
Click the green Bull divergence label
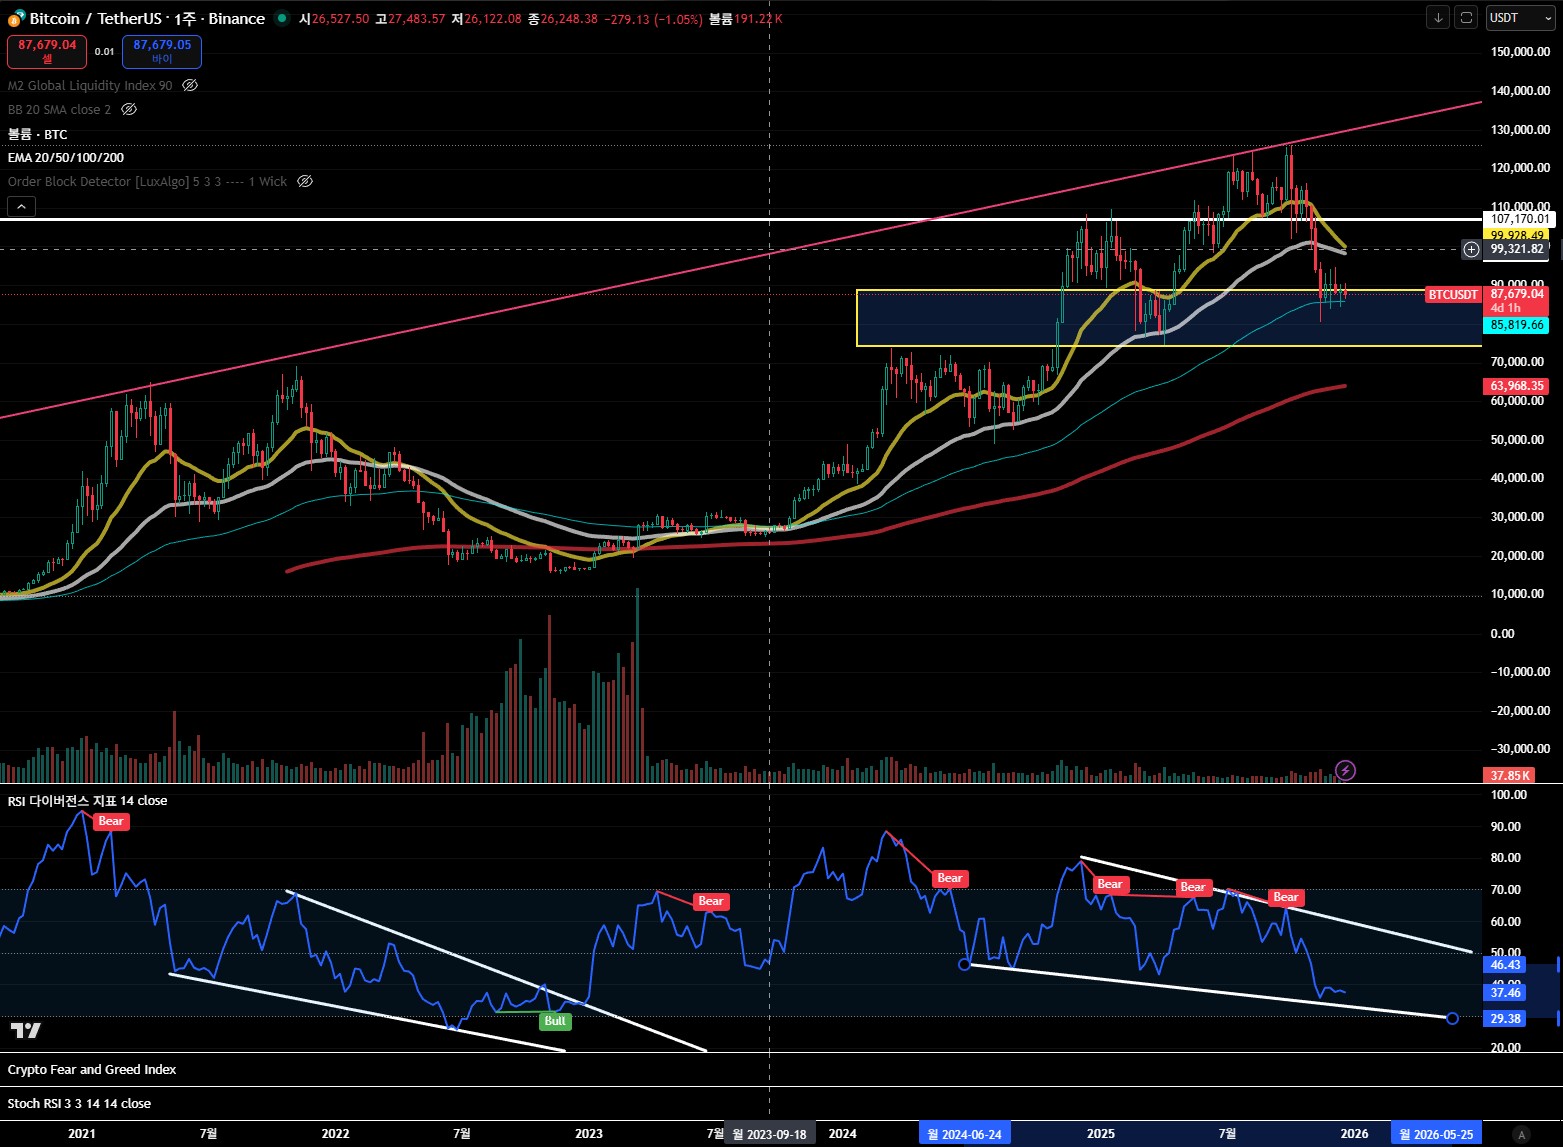(555, 1021)
